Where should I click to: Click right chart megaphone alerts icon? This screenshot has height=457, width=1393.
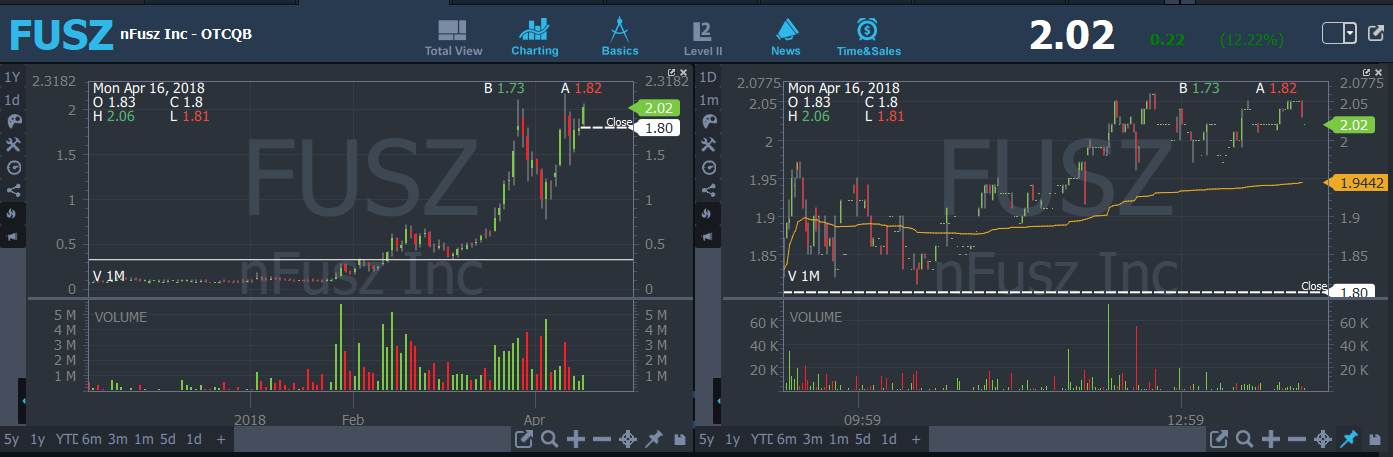709,236
